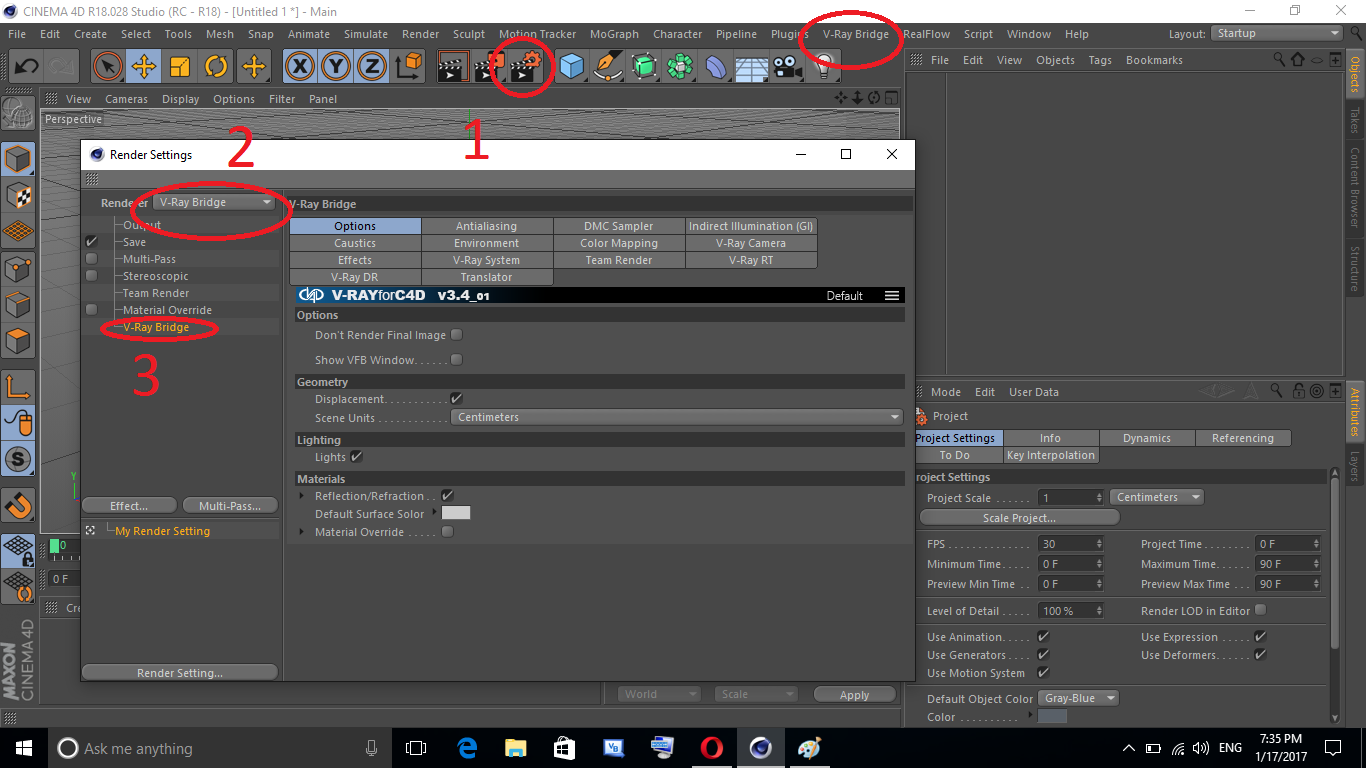This screenshot has height=768, width=1366.
Task: Toggle the Lights checkbox
Action: pyautogui.click(x=356, y=457)
